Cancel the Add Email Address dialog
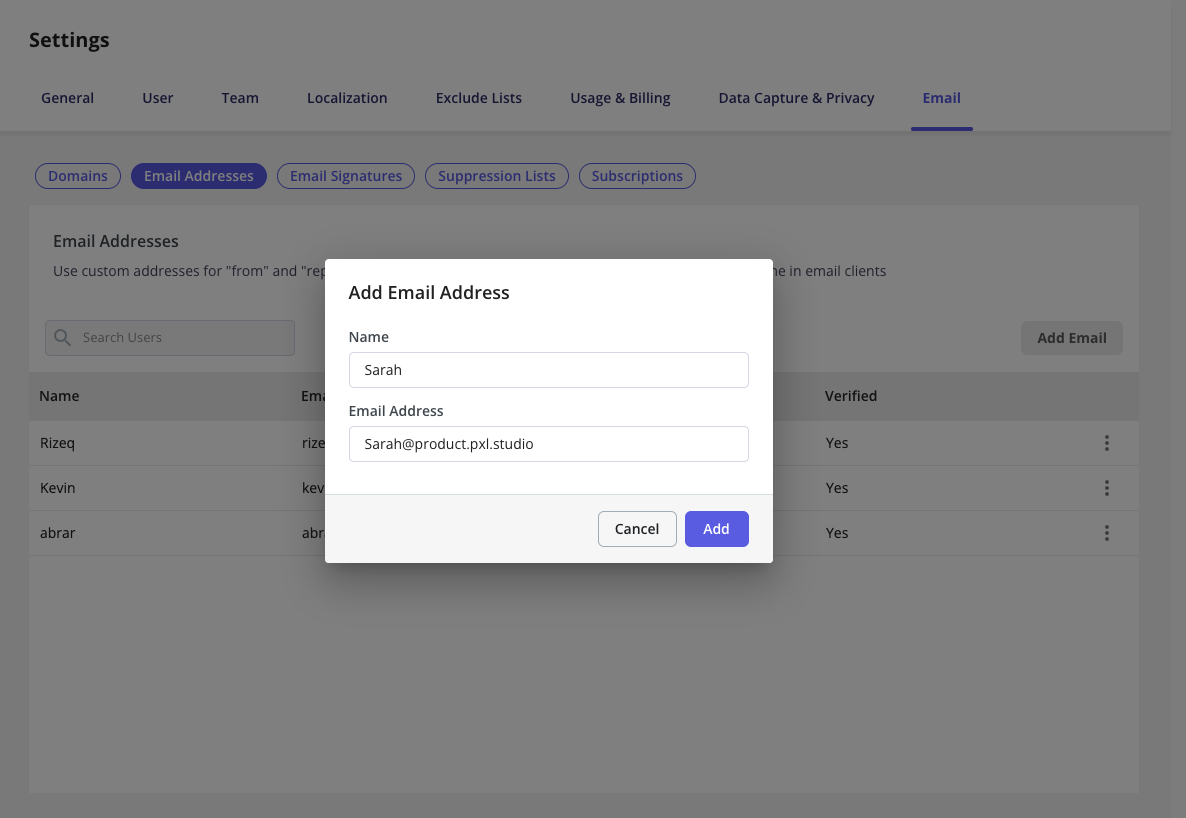Viewport: 1186px width, 818px height. click(637, 529)
